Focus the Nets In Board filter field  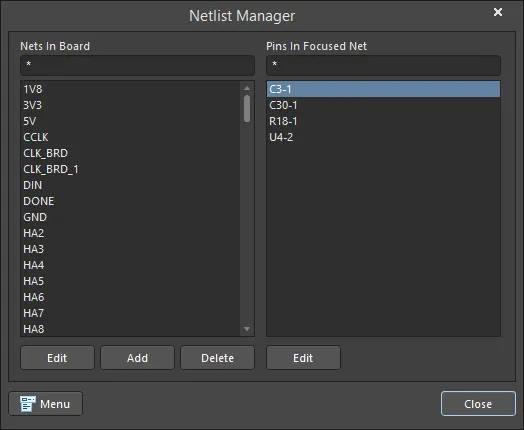pyautogui.click(x=137, y=65)
